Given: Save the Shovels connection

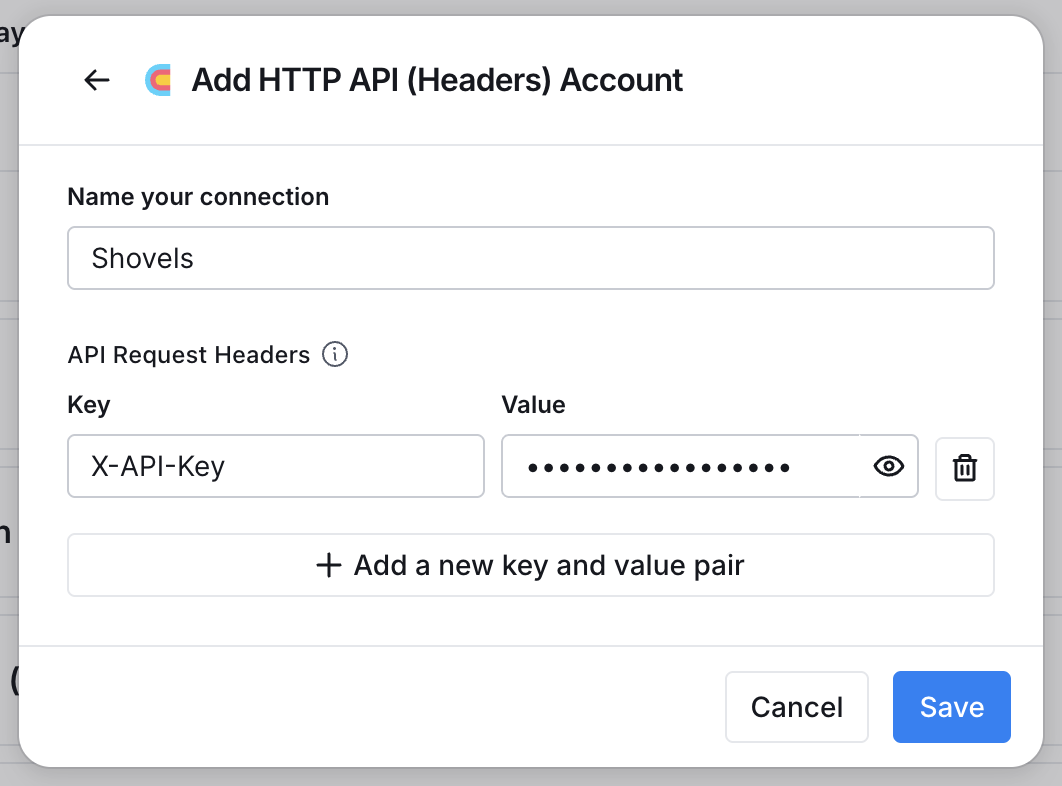Looking at the screenshot, I should pyautogui.click(x=952, y=707).
